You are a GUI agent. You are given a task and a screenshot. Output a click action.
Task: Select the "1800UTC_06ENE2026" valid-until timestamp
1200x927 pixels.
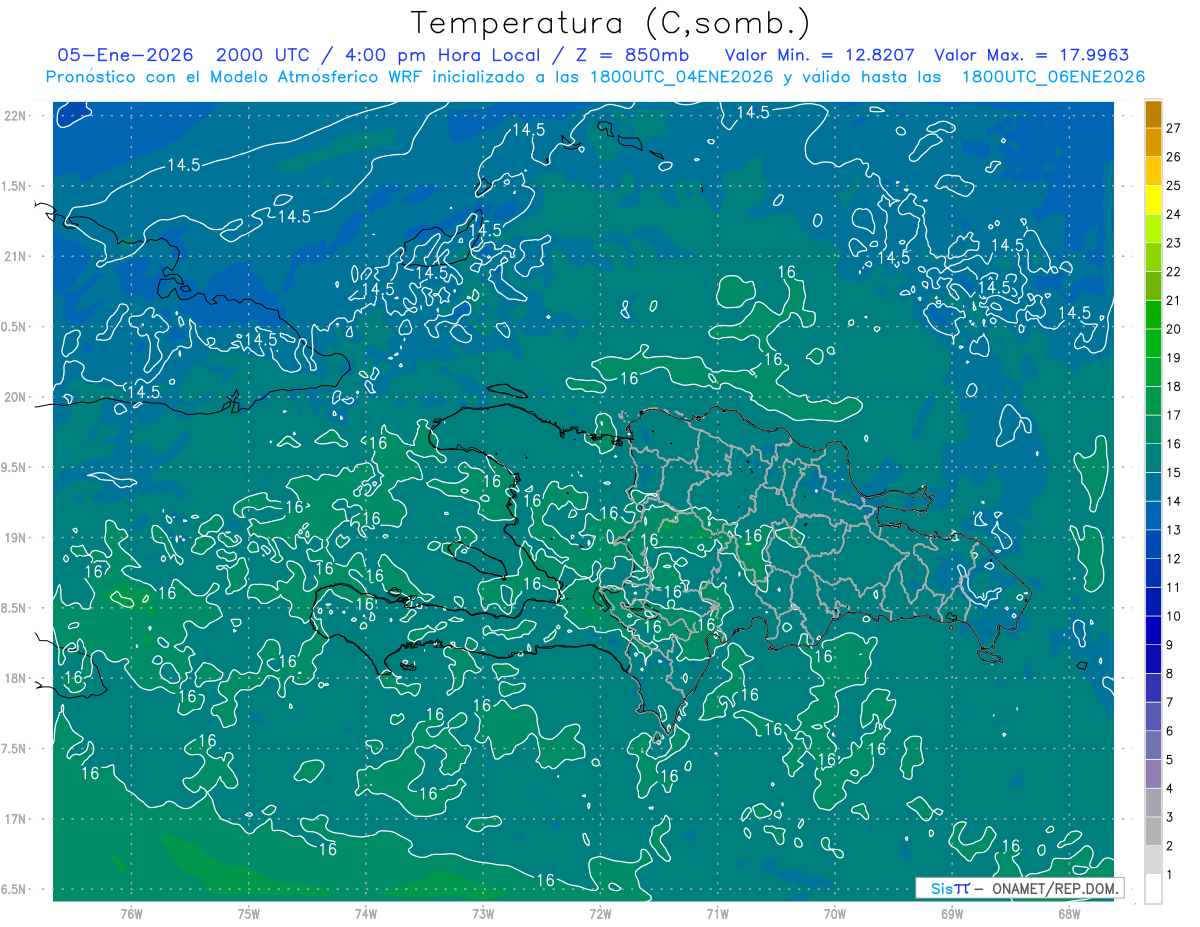click(x=1053, y=77)
